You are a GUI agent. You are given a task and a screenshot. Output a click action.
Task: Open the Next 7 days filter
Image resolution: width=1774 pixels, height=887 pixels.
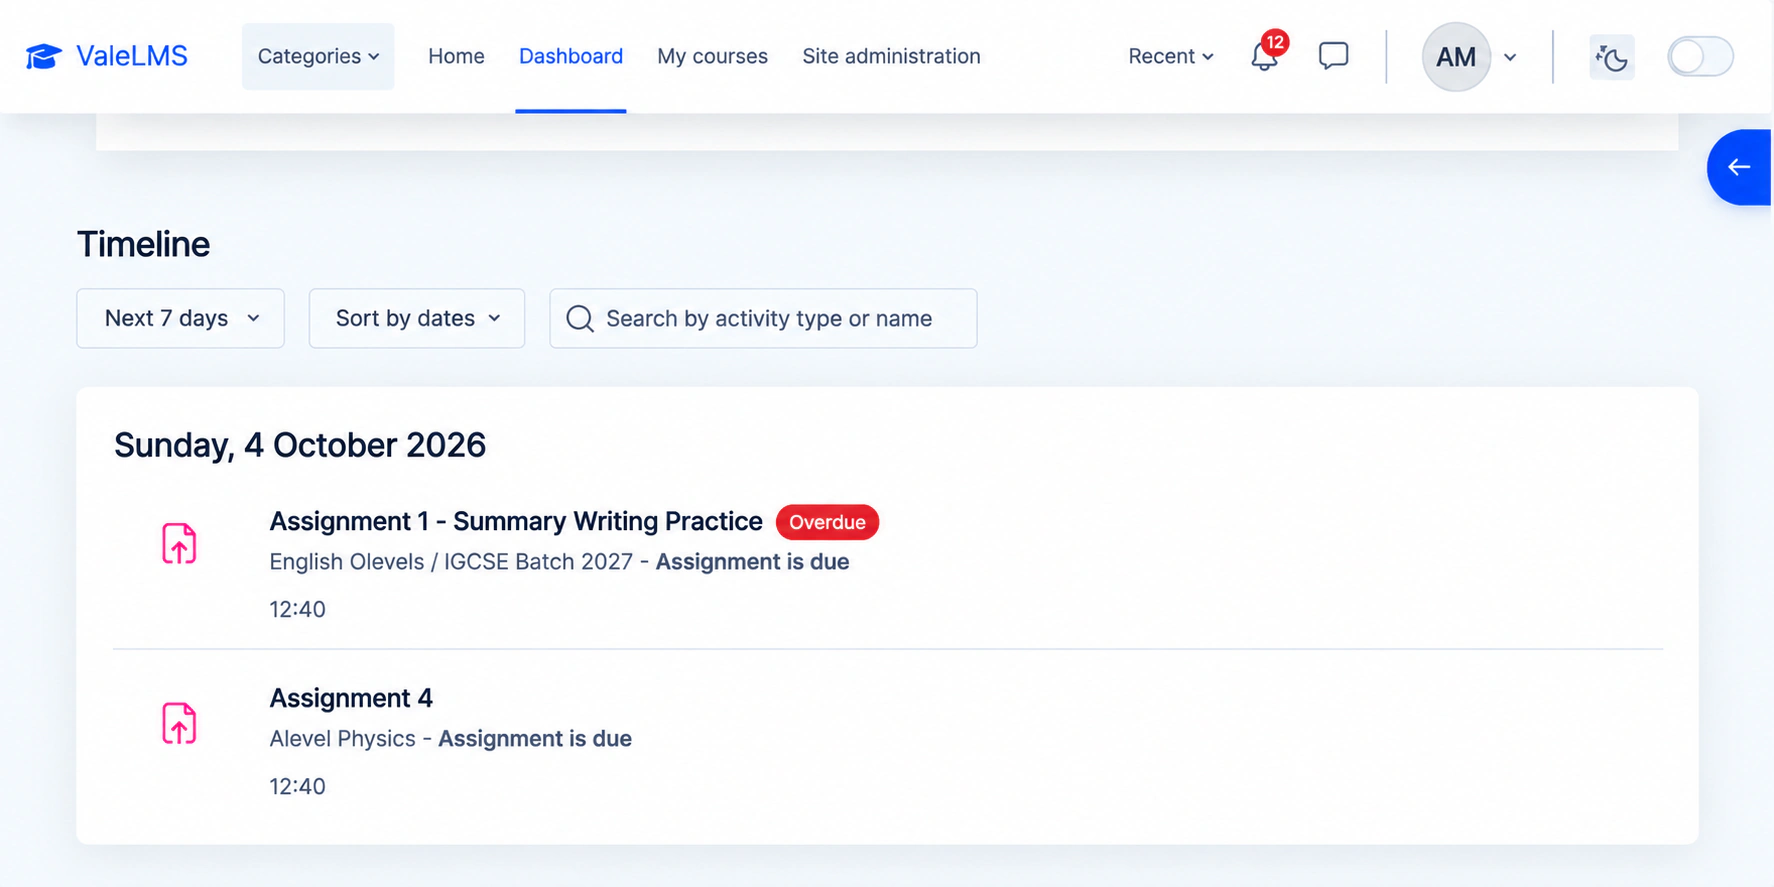point(181,318)
